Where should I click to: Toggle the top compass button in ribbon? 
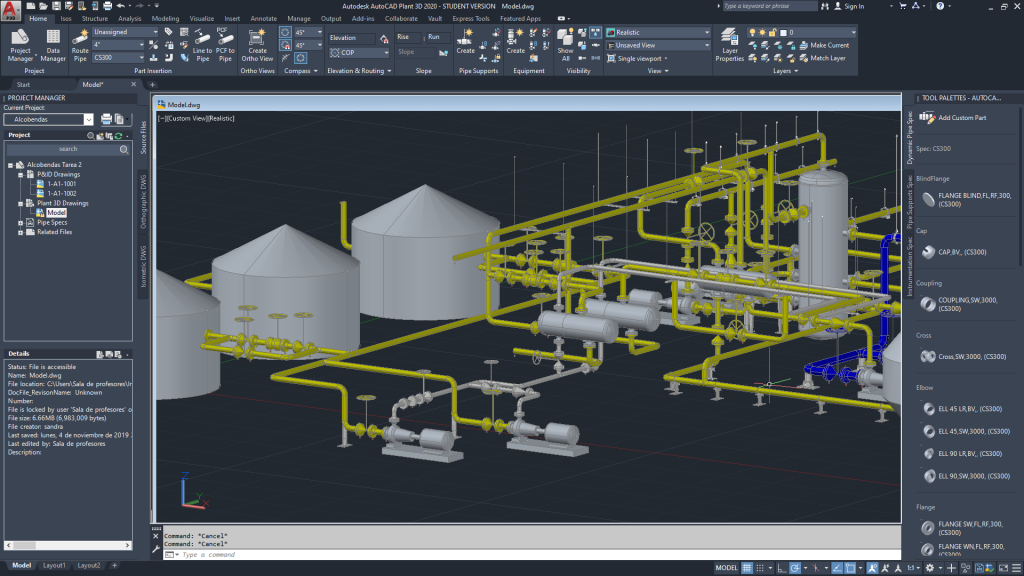285,32
